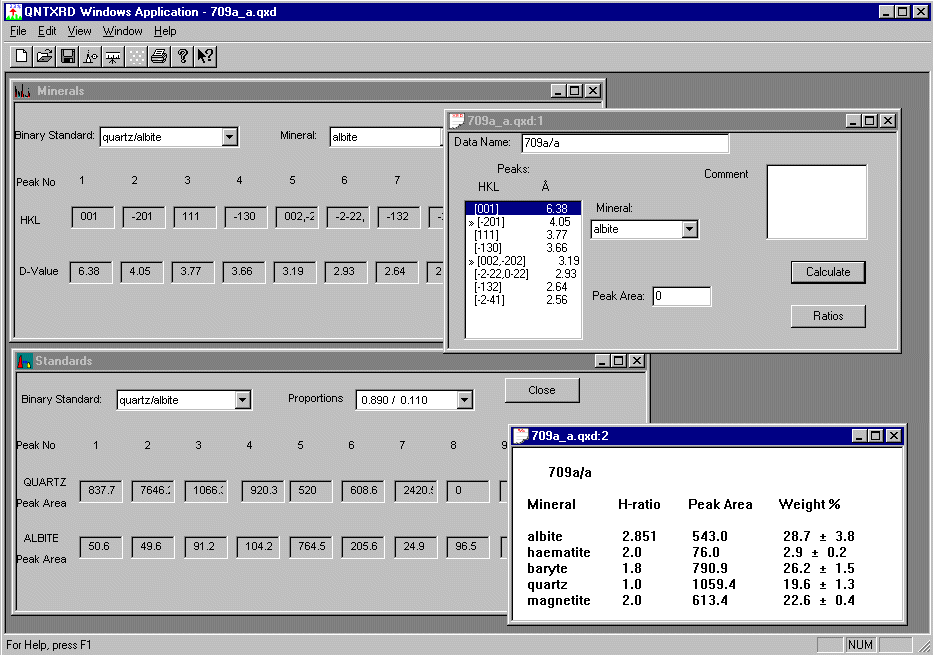The image size is (933, 655).
Task: Open the File menu
Action: tap(18, 31)
